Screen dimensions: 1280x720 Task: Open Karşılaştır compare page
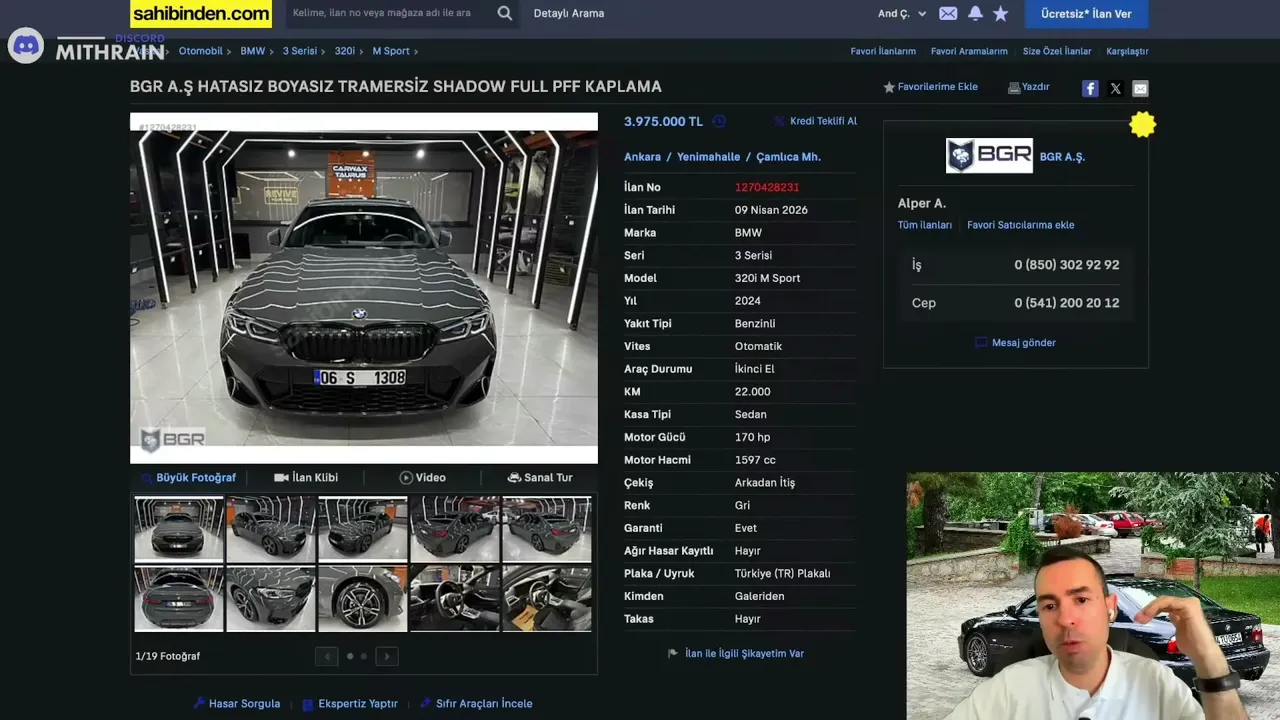[1127, 51]
